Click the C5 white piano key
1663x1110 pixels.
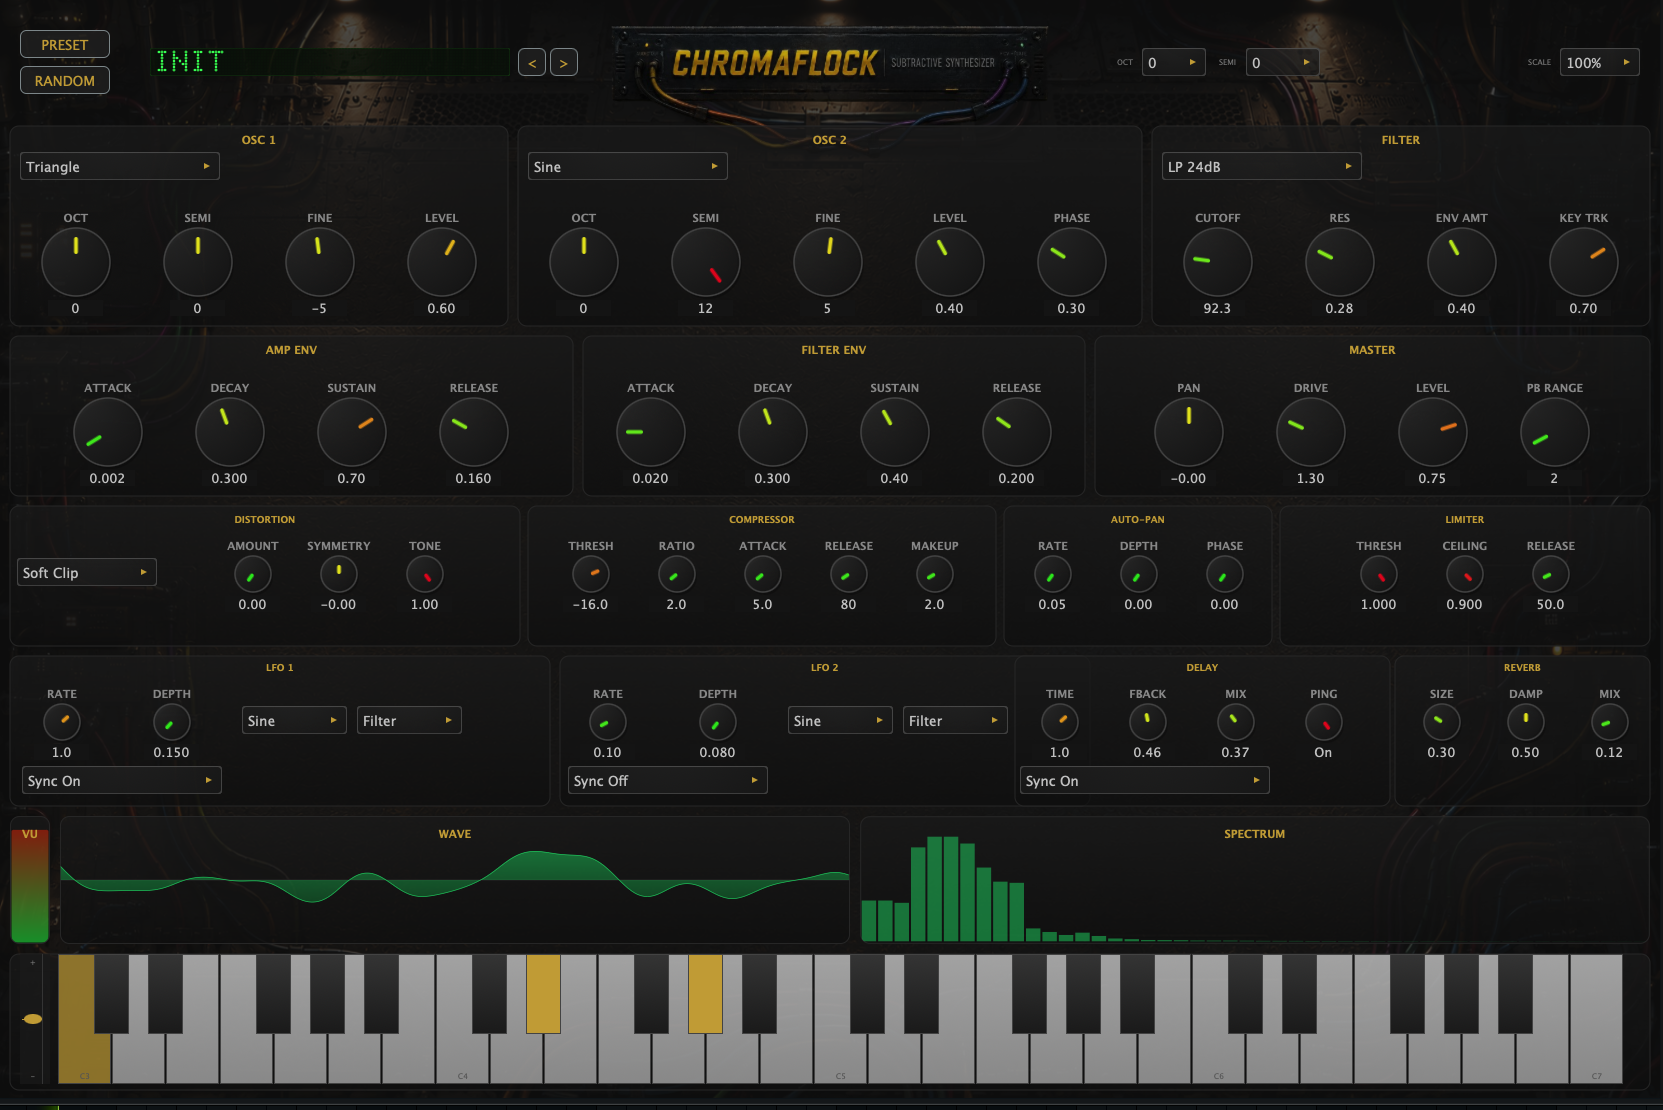[x=840, y=1058]
